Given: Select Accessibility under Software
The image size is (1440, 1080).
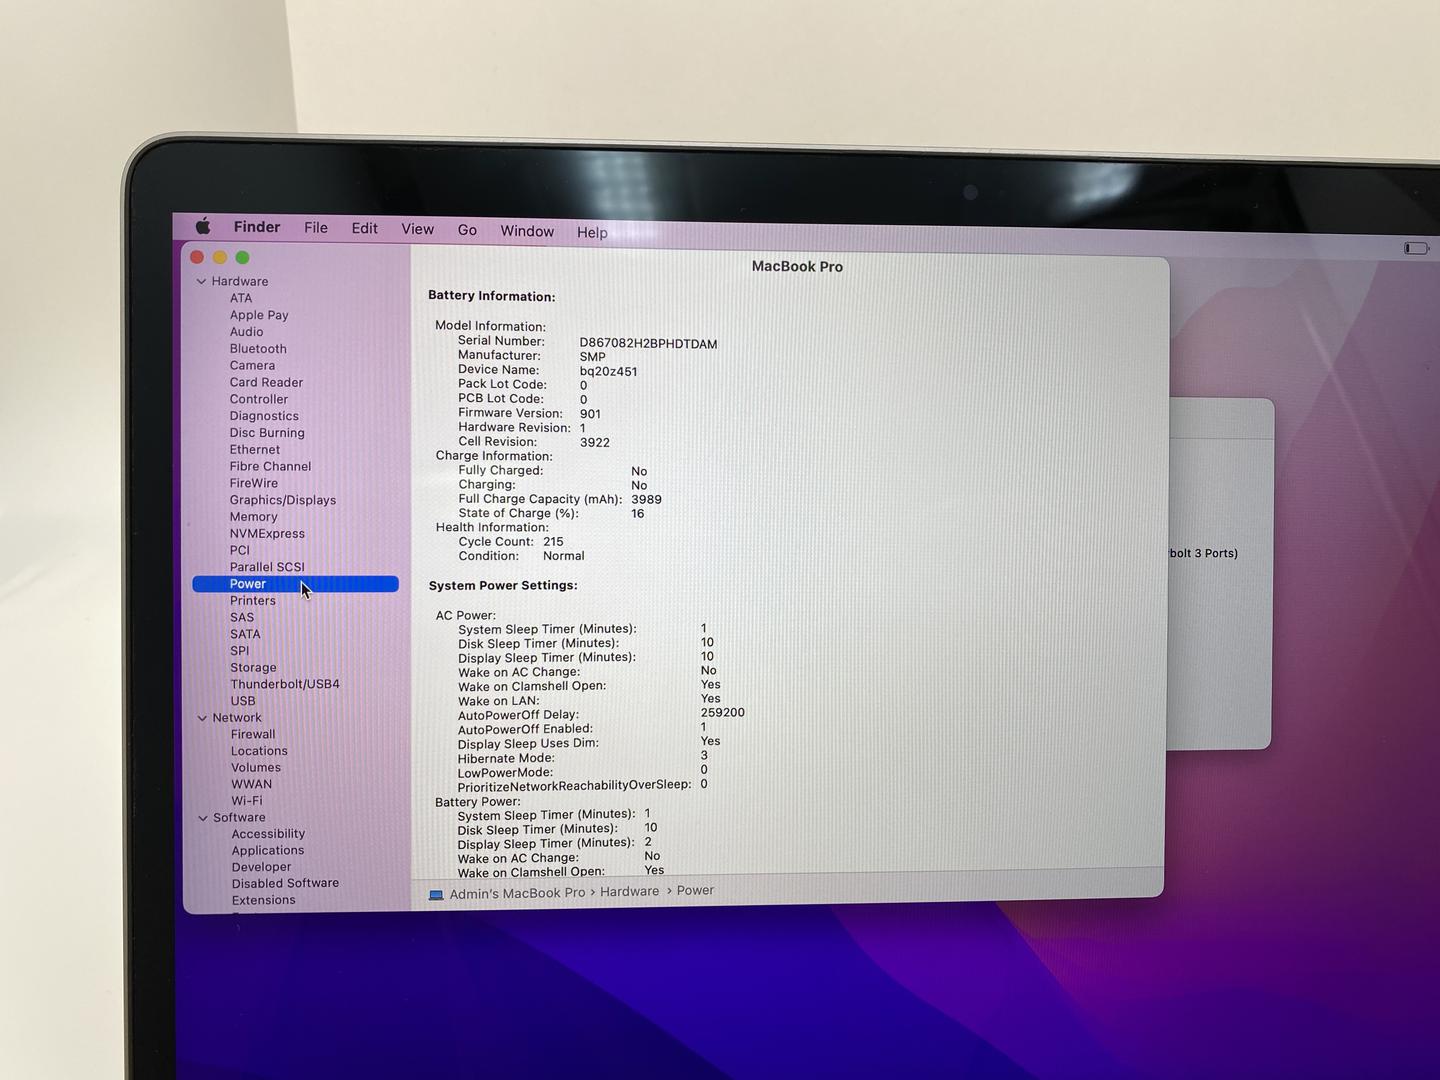Looking at the screenshot, I should pos(268,834).
